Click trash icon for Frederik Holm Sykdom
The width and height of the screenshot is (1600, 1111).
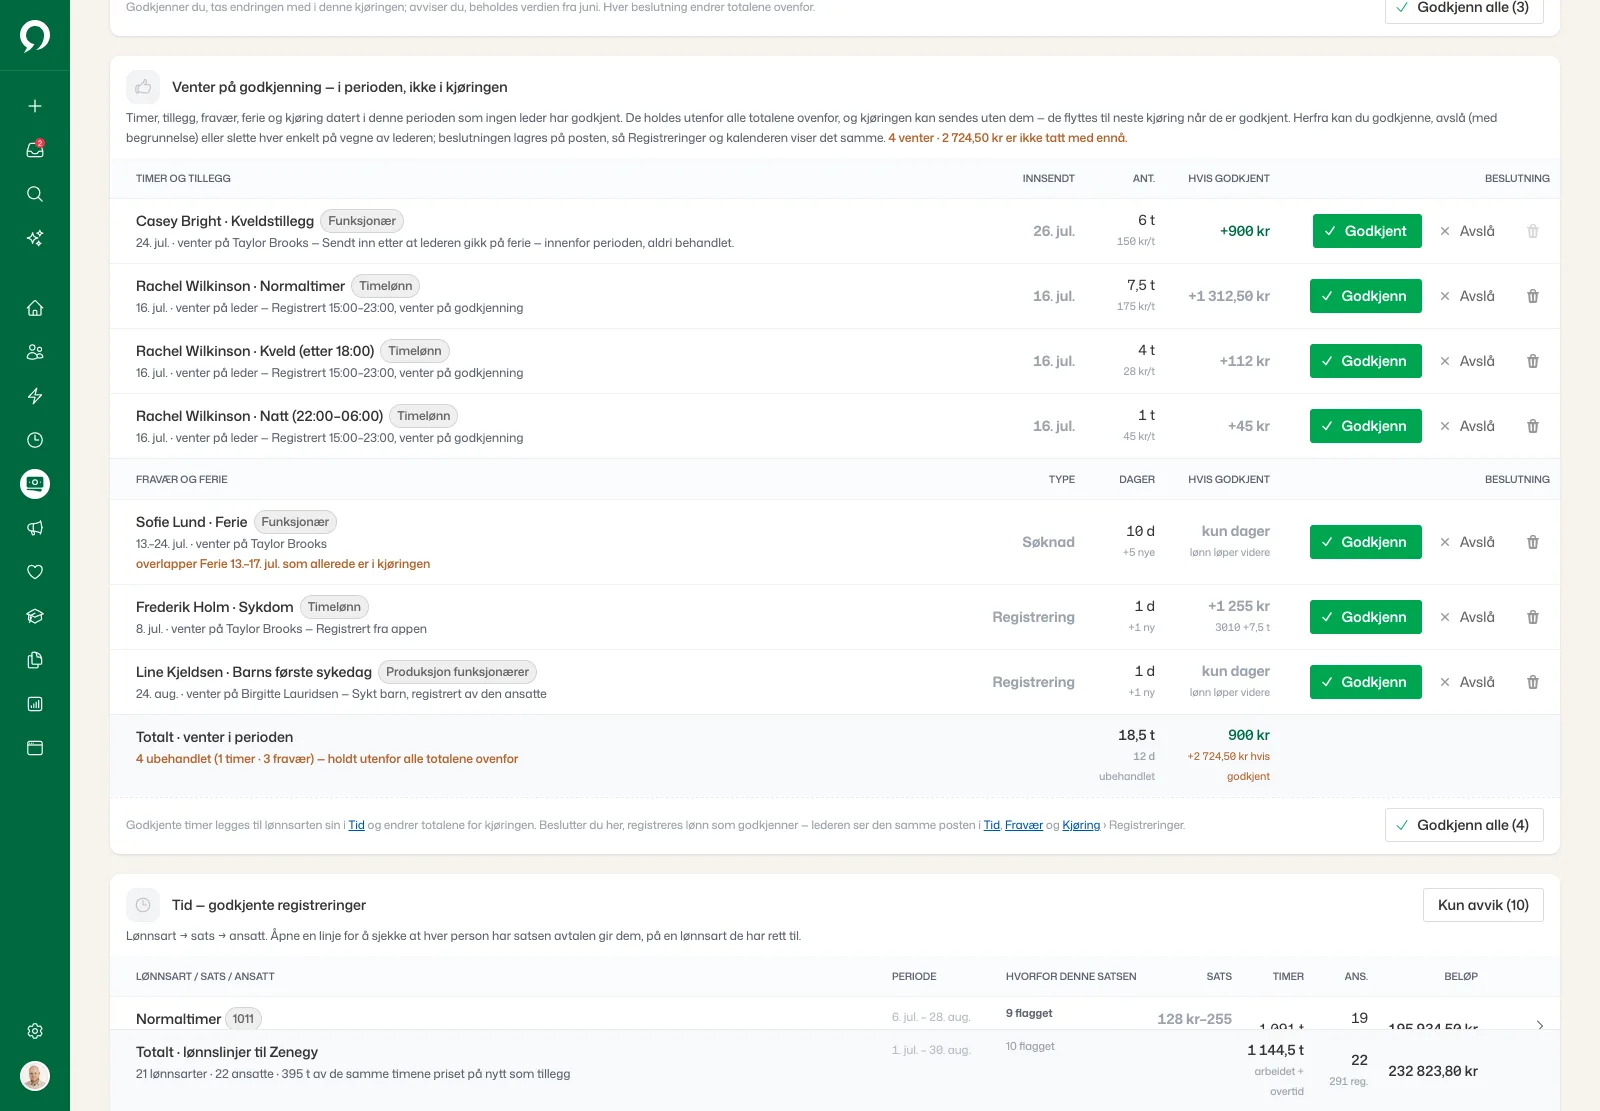click(1533, 617)
